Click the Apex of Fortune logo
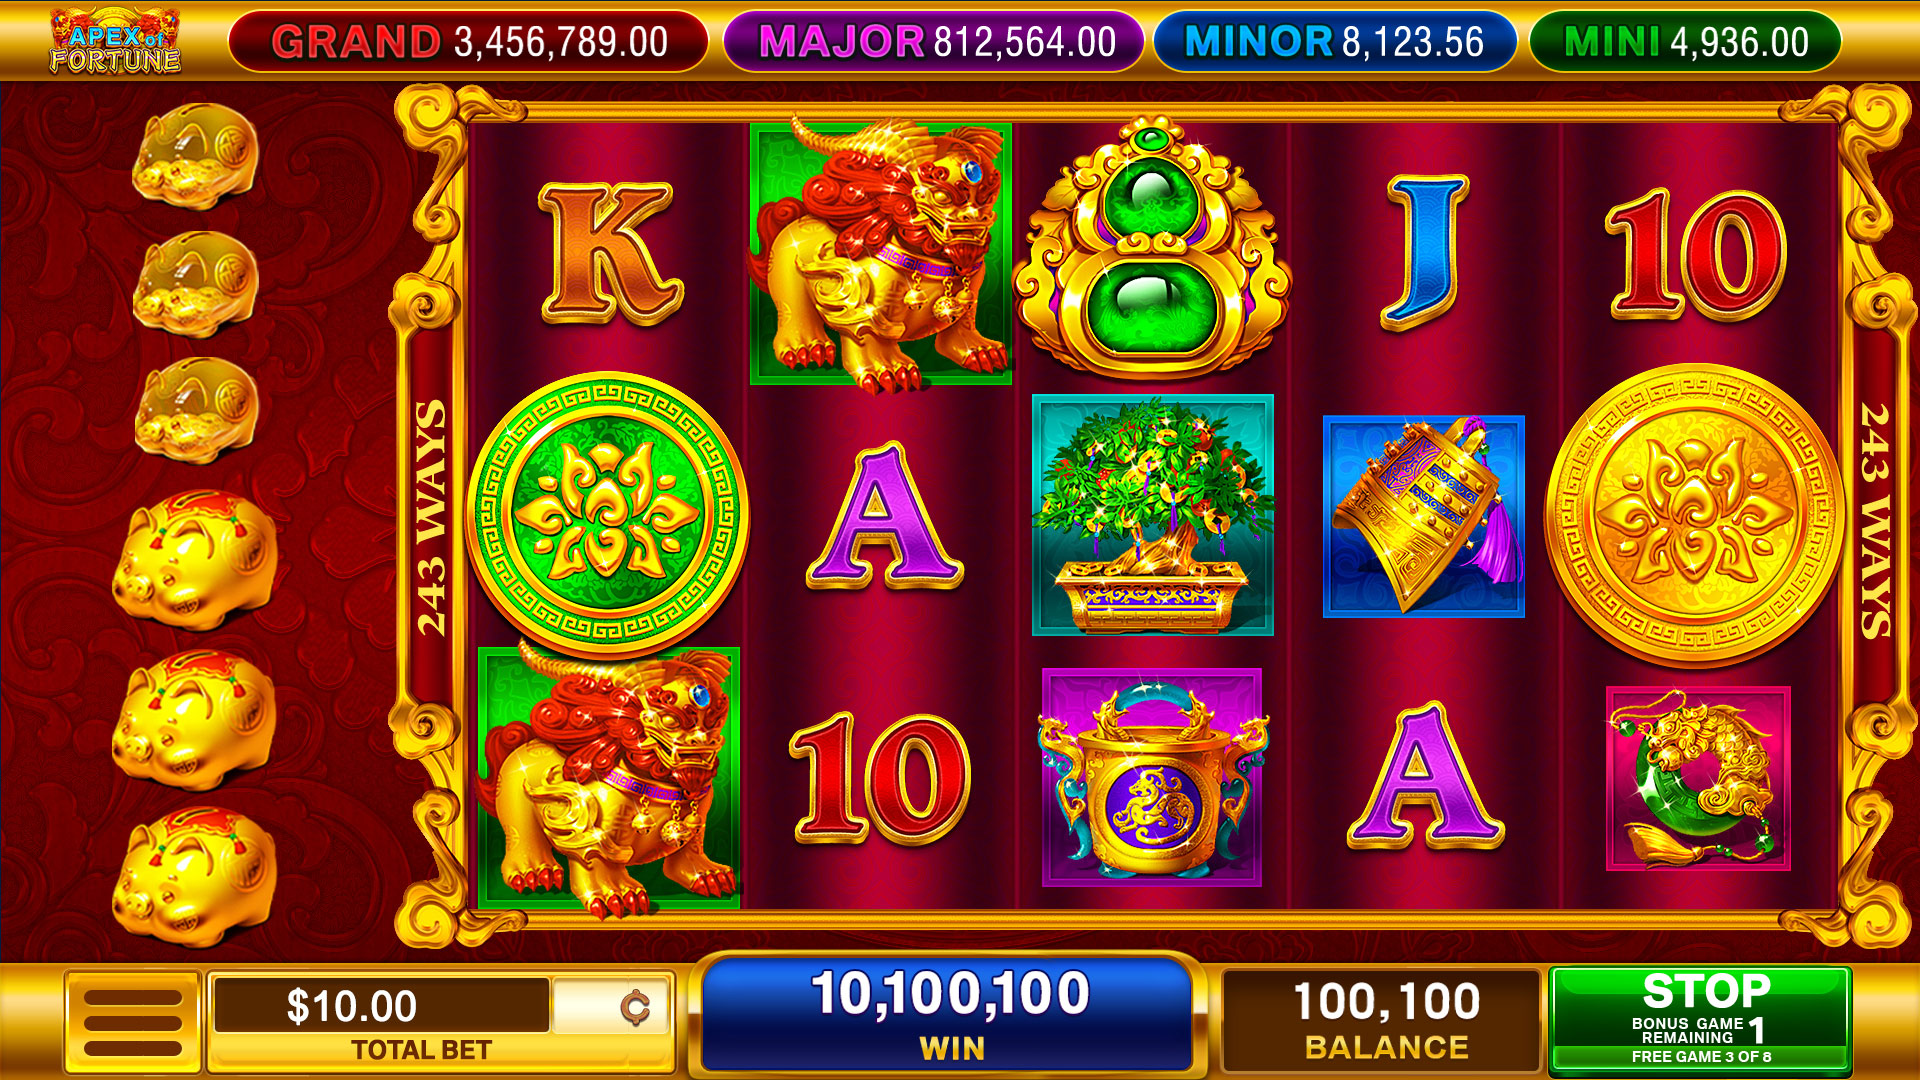This screenshot has width=1920, height=1080. click(x=115, y=41)
